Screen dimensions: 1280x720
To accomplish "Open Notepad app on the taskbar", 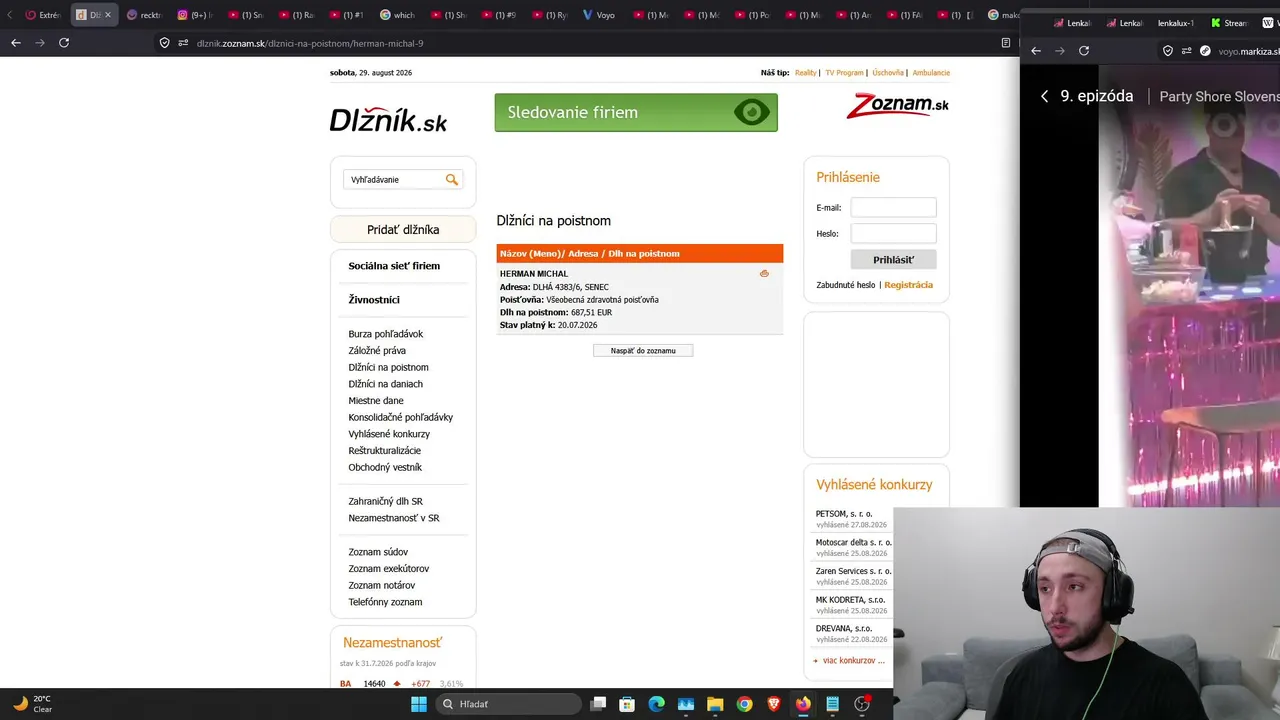I will point(832,704).
